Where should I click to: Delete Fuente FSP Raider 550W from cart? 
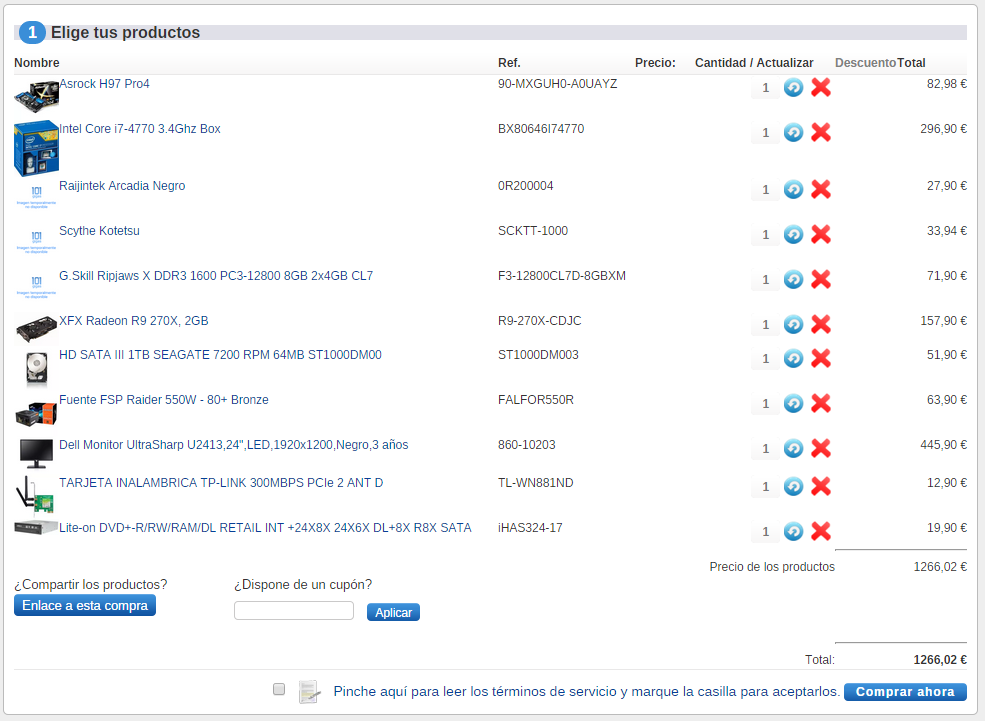tap(820, 403)
